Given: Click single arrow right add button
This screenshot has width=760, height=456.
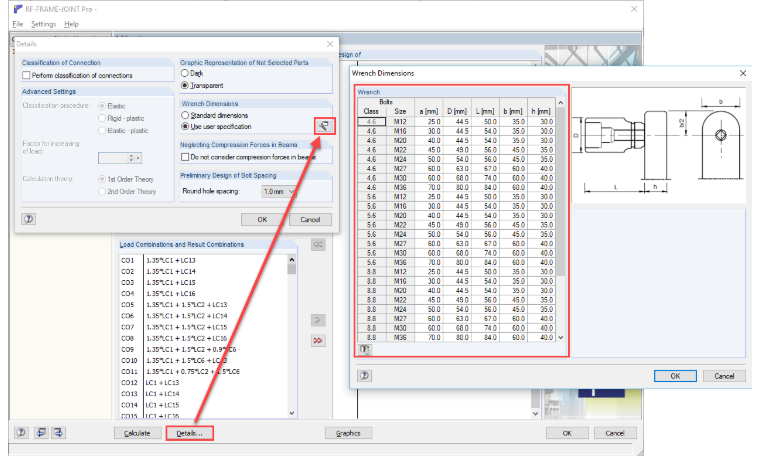Looking at the screenshot, I should pos(318,320).
